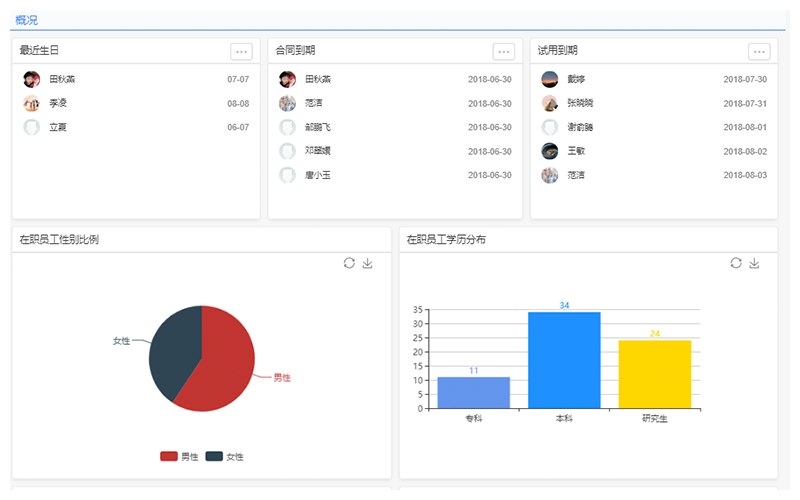The width and height of the screenshot is (800, 500).
Task: Open 范洁 entry dated 2018-08-03
Action: [576, 175]
